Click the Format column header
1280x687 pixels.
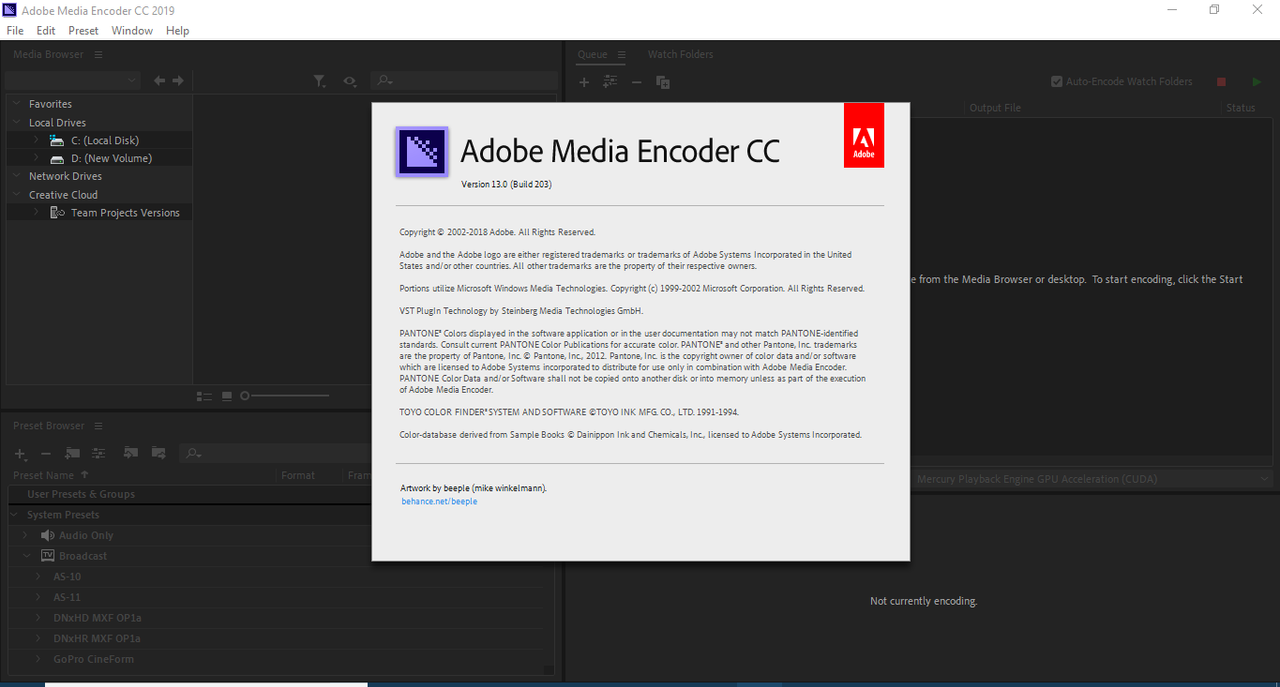(298, 475)
